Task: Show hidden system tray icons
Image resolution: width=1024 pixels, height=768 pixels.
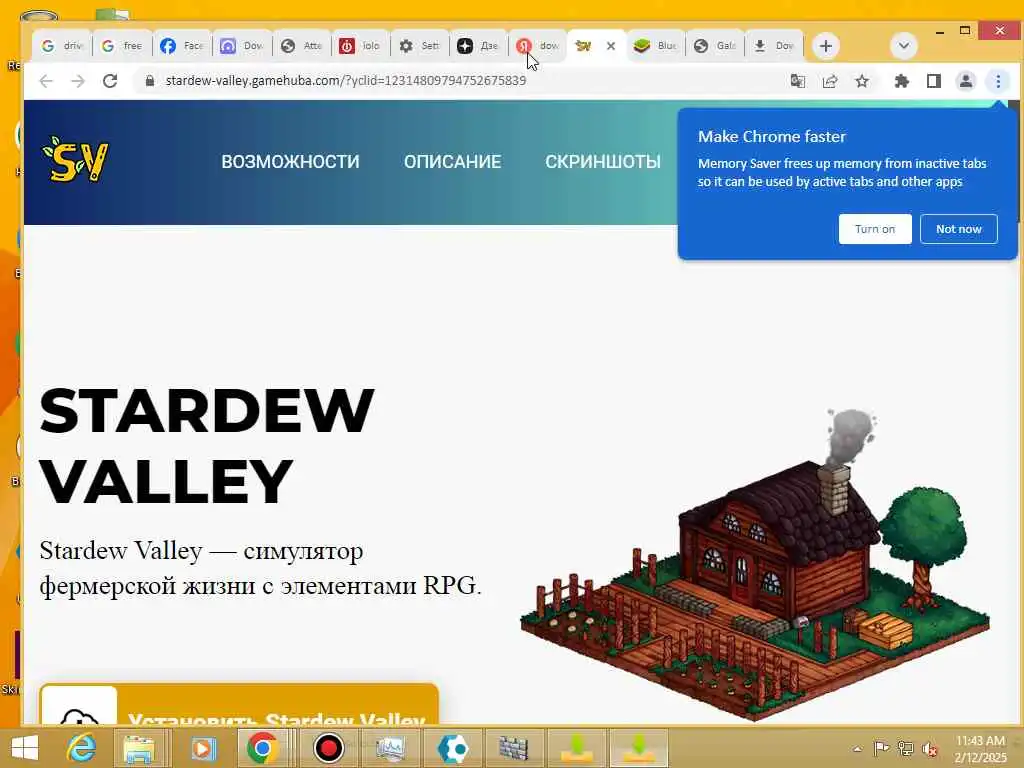Action: 857,749
